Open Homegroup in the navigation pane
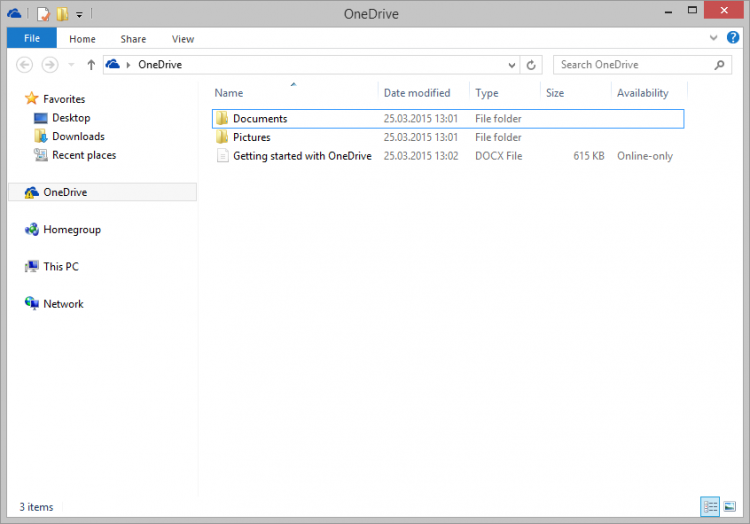Screen dimensions: 750x524 [x=72, y=229]
